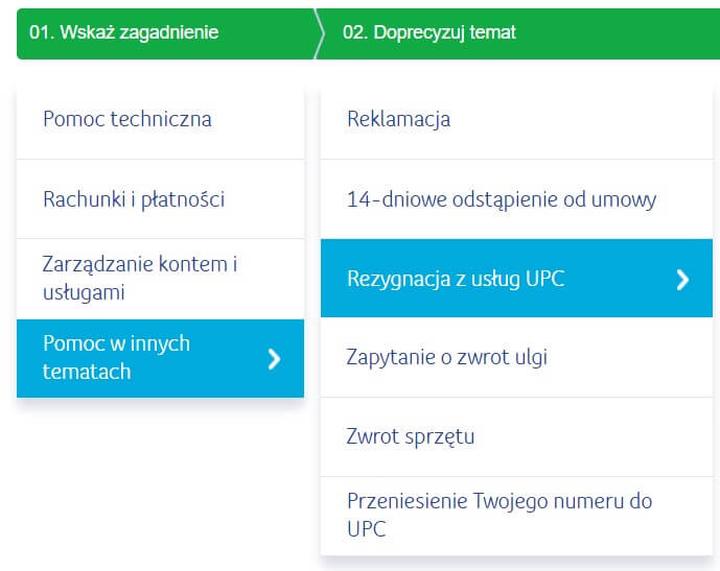Screen dimensions: 720x571
Task: Select the Pomoc techniczna topic
Action: [160, 120]
